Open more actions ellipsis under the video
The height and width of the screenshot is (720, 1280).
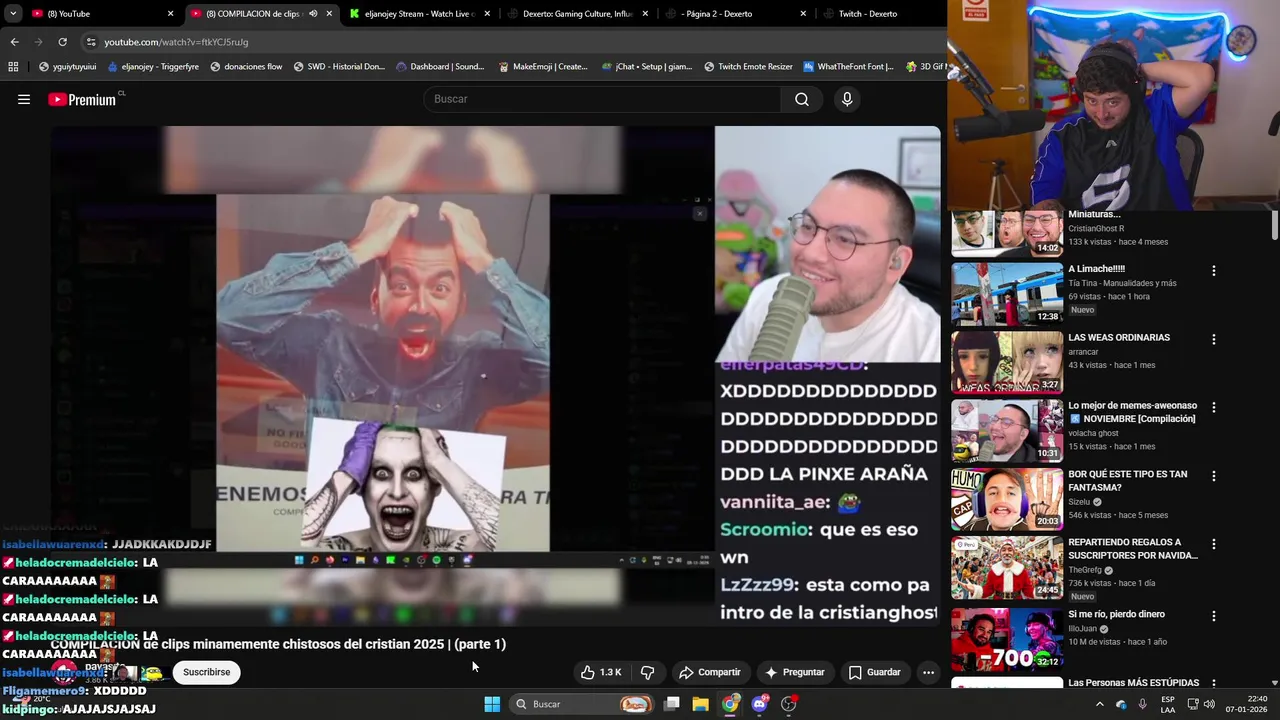[x=928, y=672]
